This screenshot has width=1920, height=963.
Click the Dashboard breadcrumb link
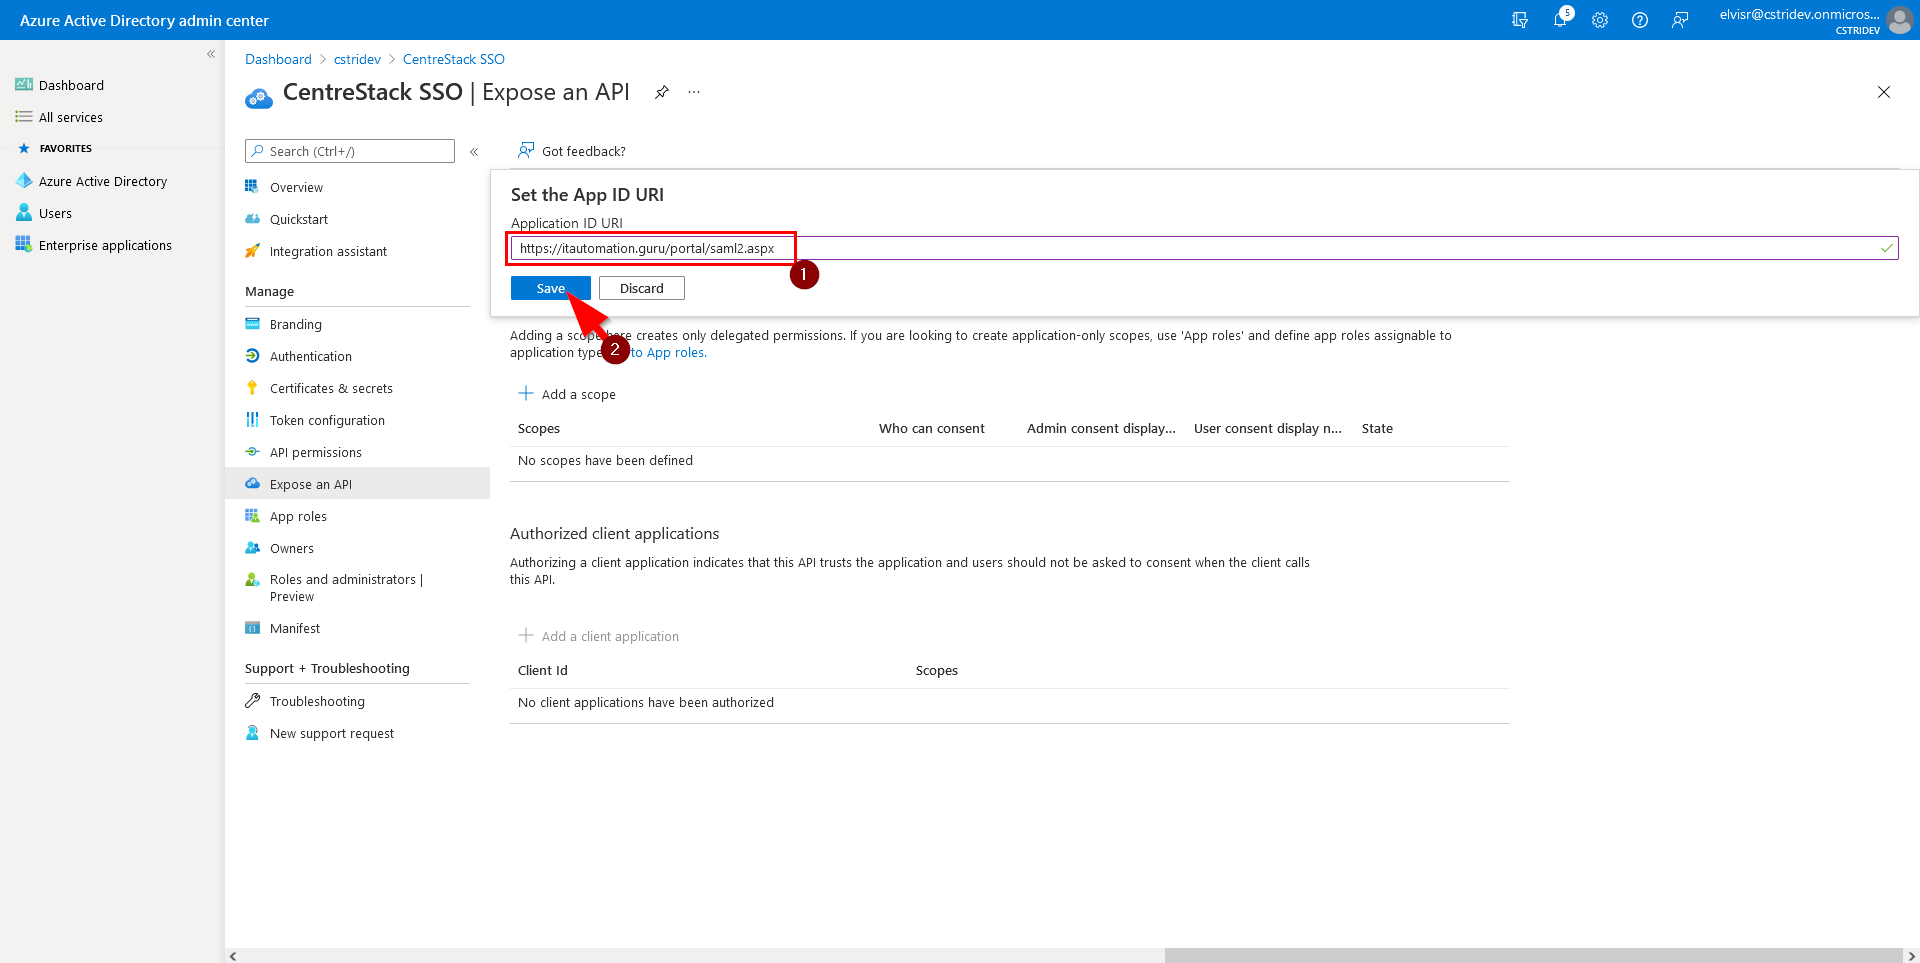coord(278,59)
